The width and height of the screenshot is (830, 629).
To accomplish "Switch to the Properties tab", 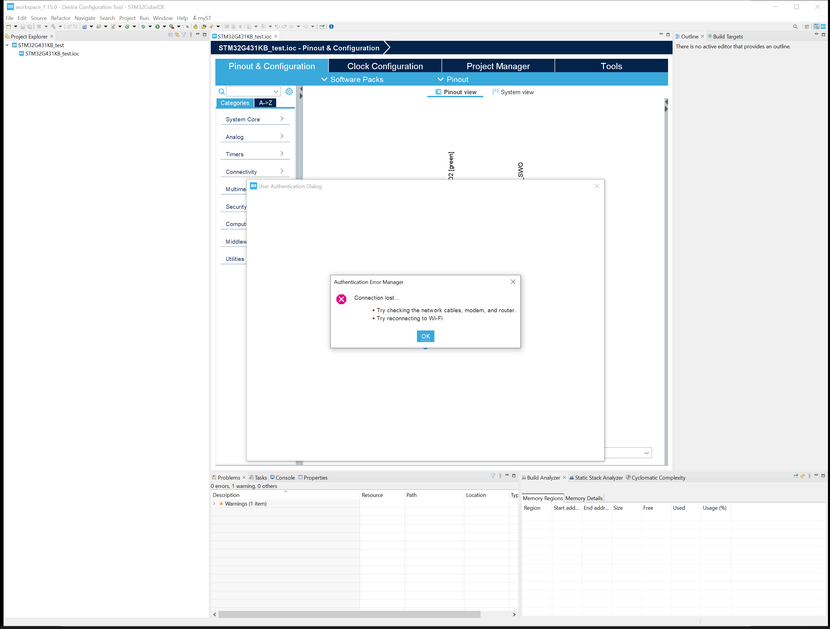I will tap(313, 478).
